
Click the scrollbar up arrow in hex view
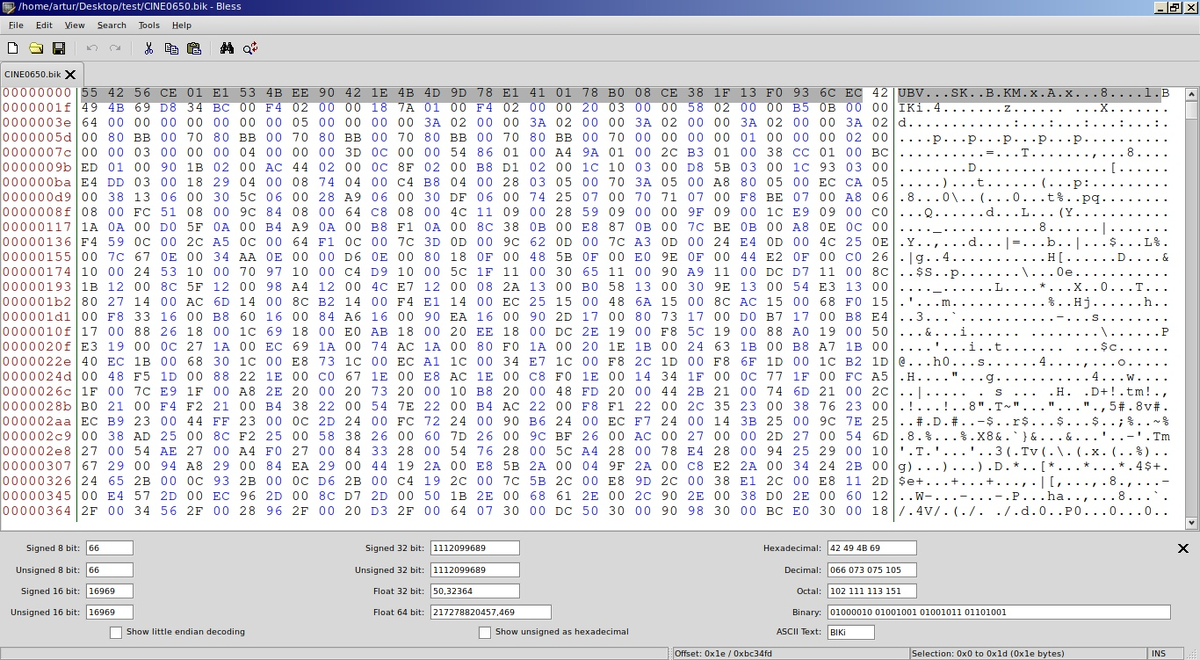(1191, 95)
